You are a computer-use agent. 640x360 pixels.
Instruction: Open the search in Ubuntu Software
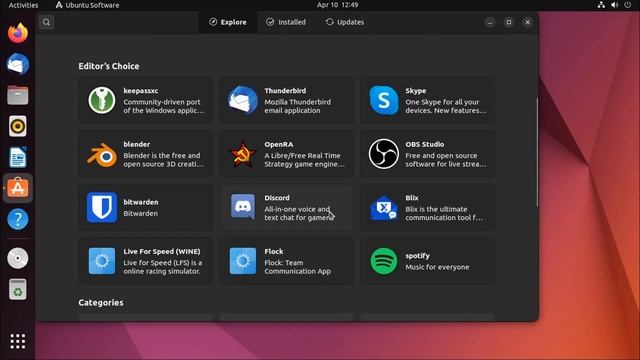[x=47, y=22]
